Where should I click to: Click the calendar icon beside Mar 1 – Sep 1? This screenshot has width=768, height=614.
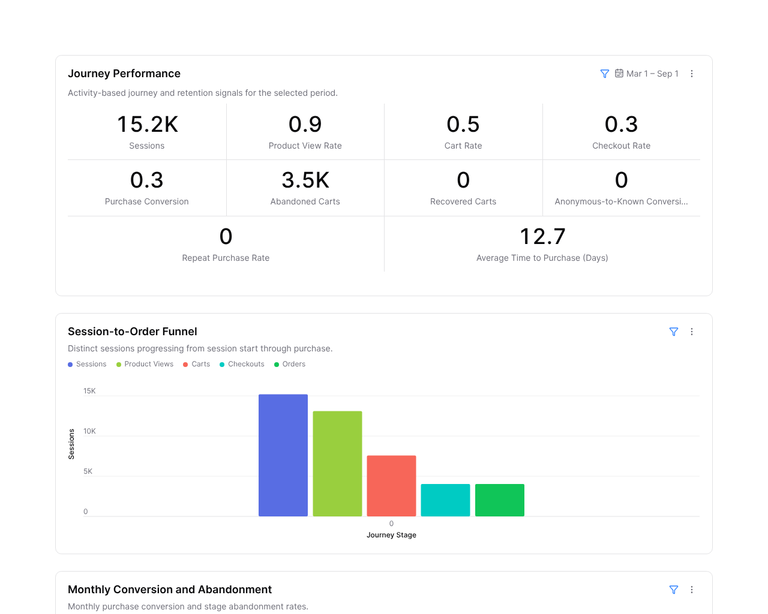(x=619, y=73)
